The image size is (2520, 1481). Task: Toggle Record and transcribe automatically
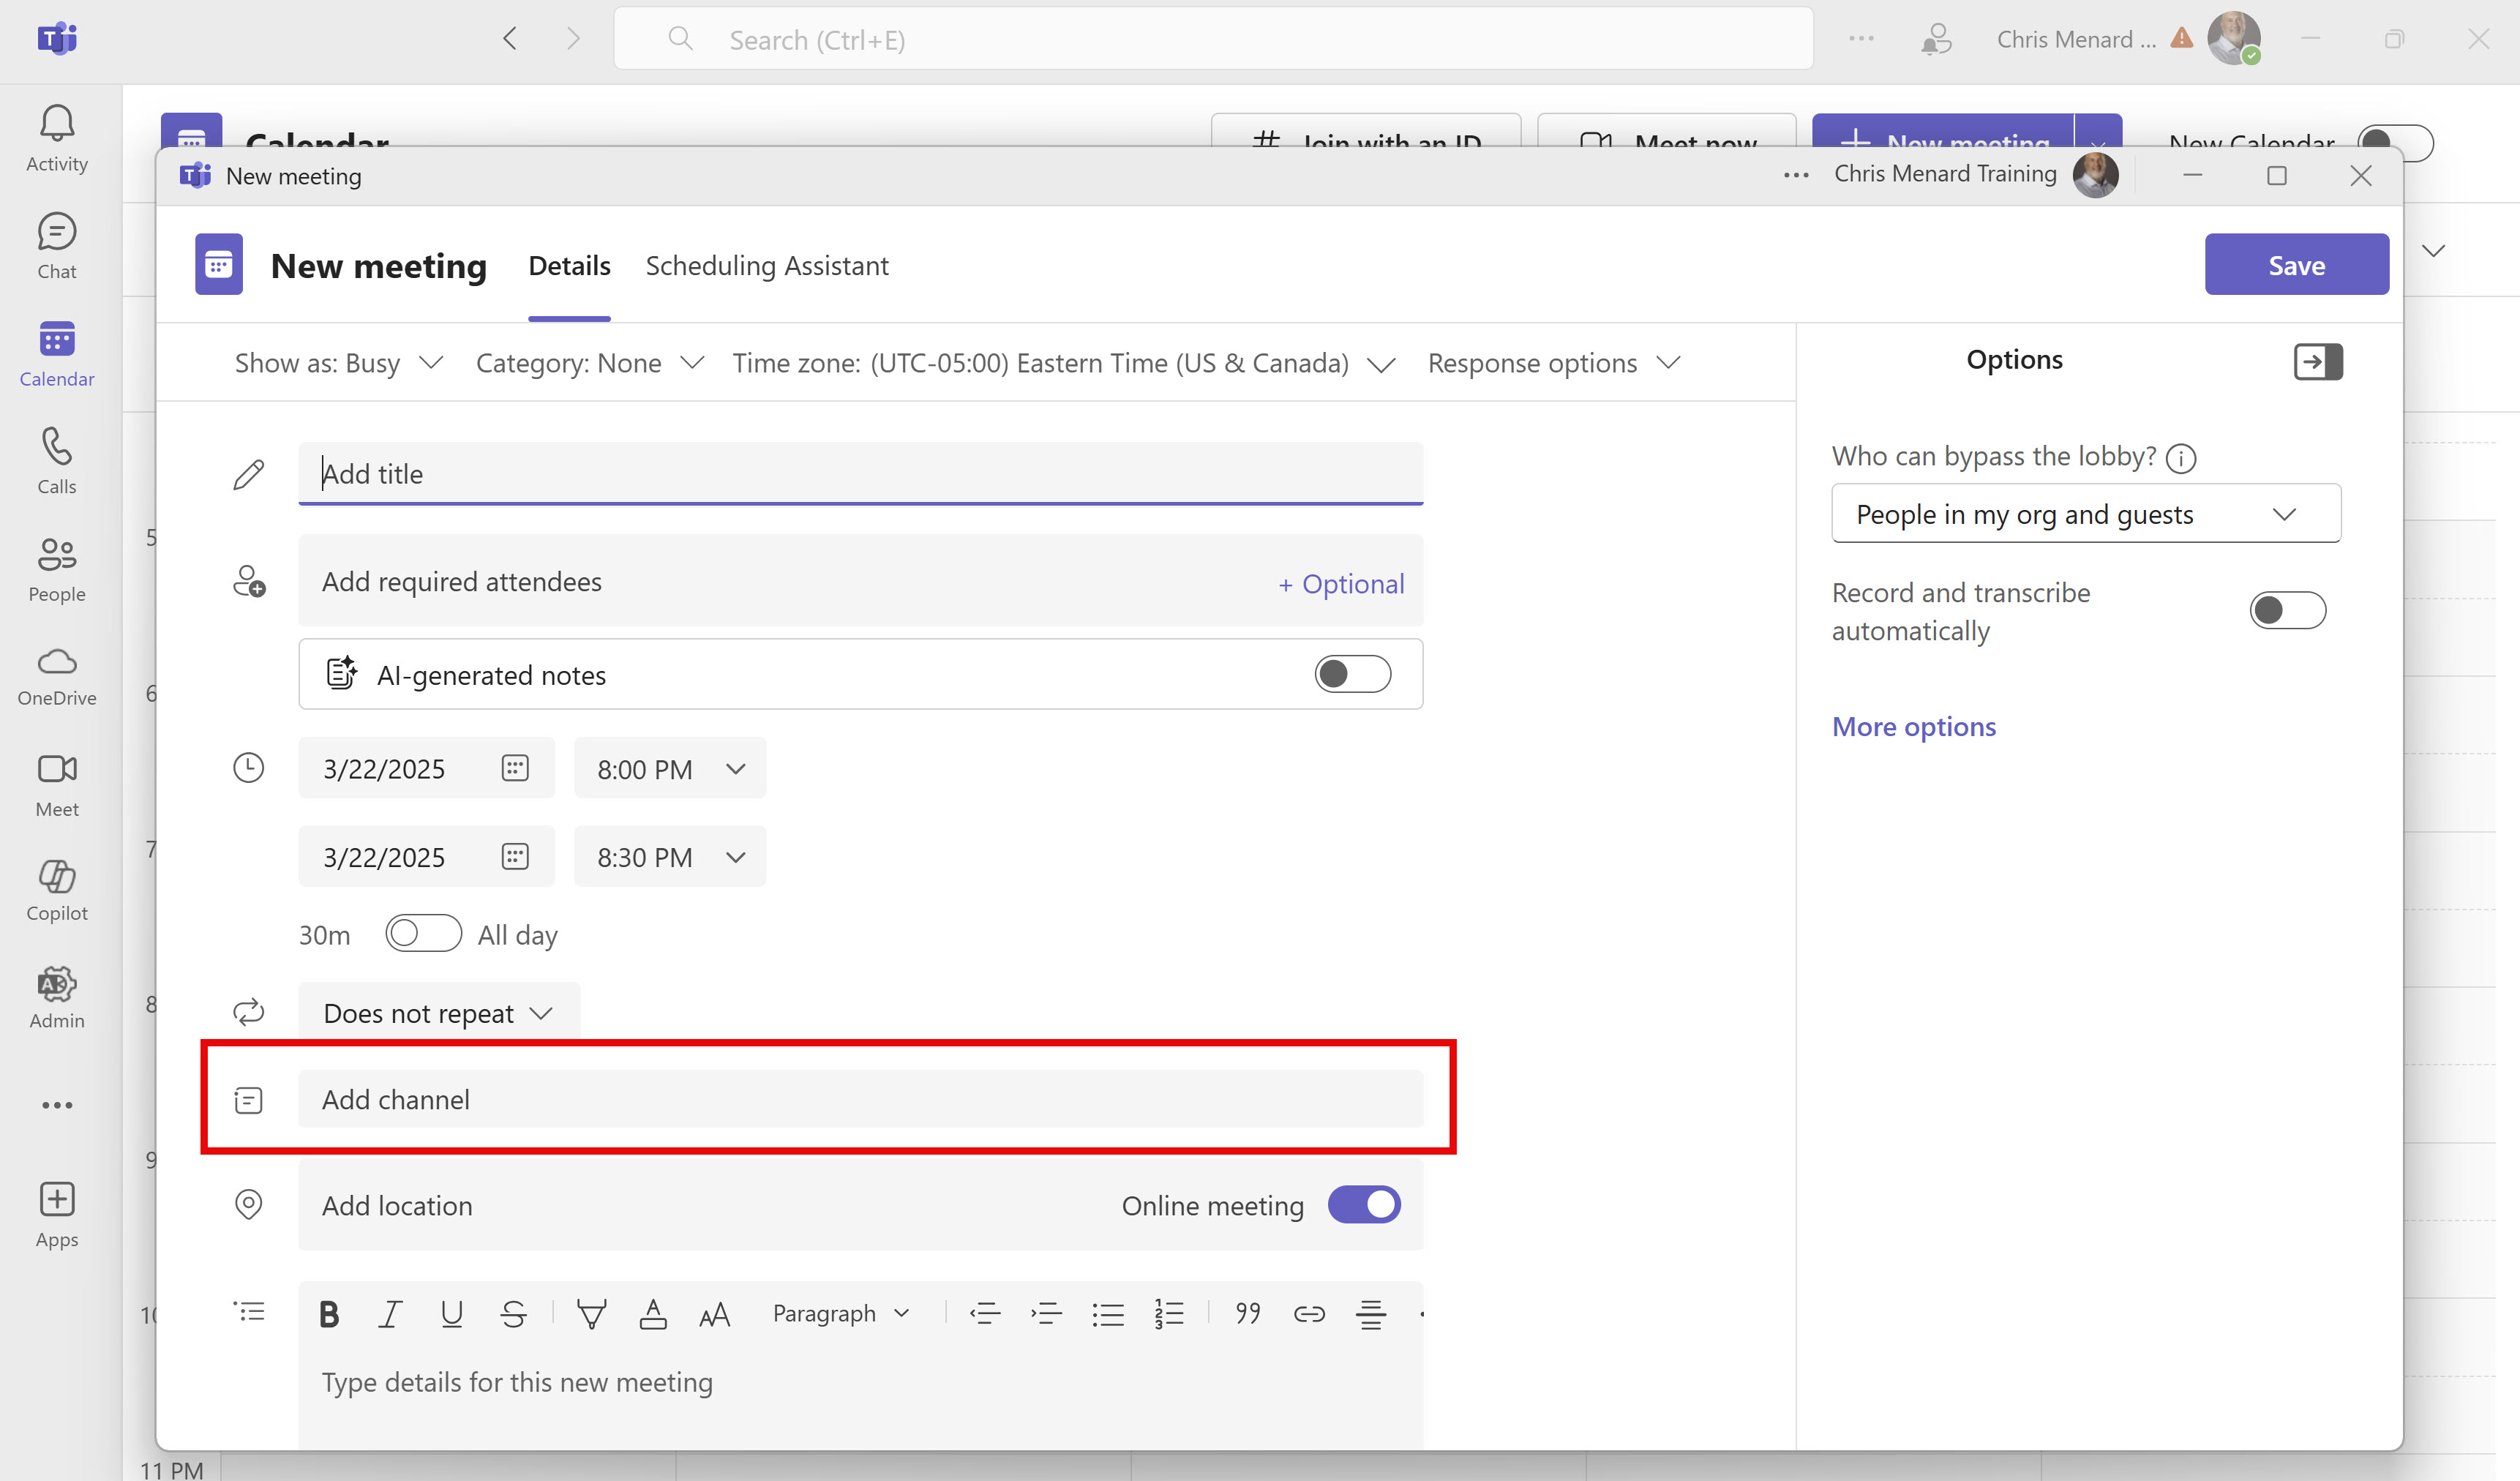2287,610
